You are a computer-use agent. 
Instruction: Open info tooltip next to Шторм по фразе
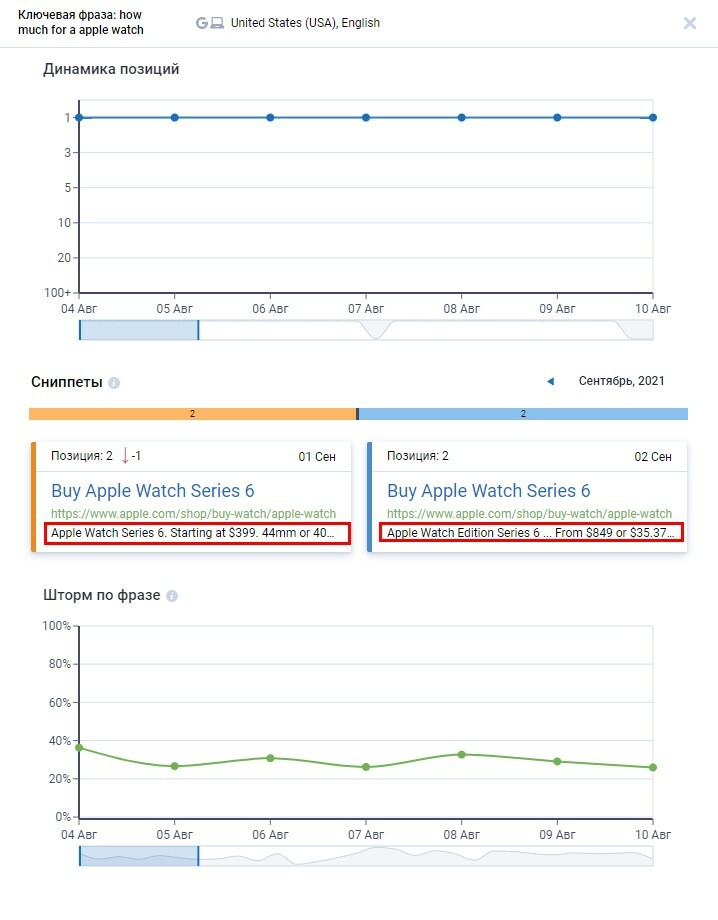point(172,596)
